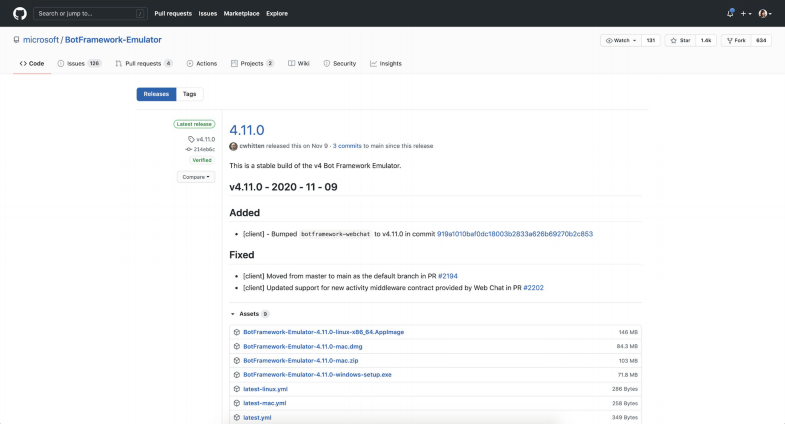Star the repository
Screen dimensions: 785x424
click(x=680, y=41)
